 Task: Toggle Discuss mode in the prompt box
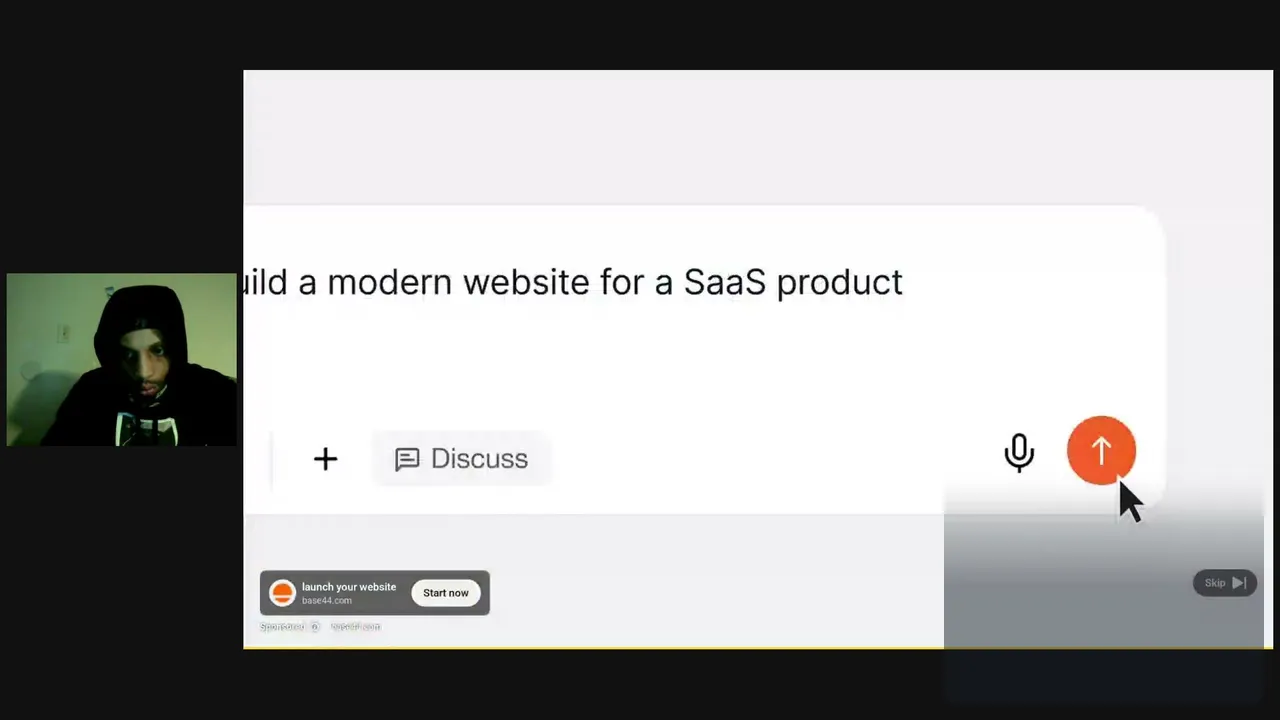pos(461,459)
